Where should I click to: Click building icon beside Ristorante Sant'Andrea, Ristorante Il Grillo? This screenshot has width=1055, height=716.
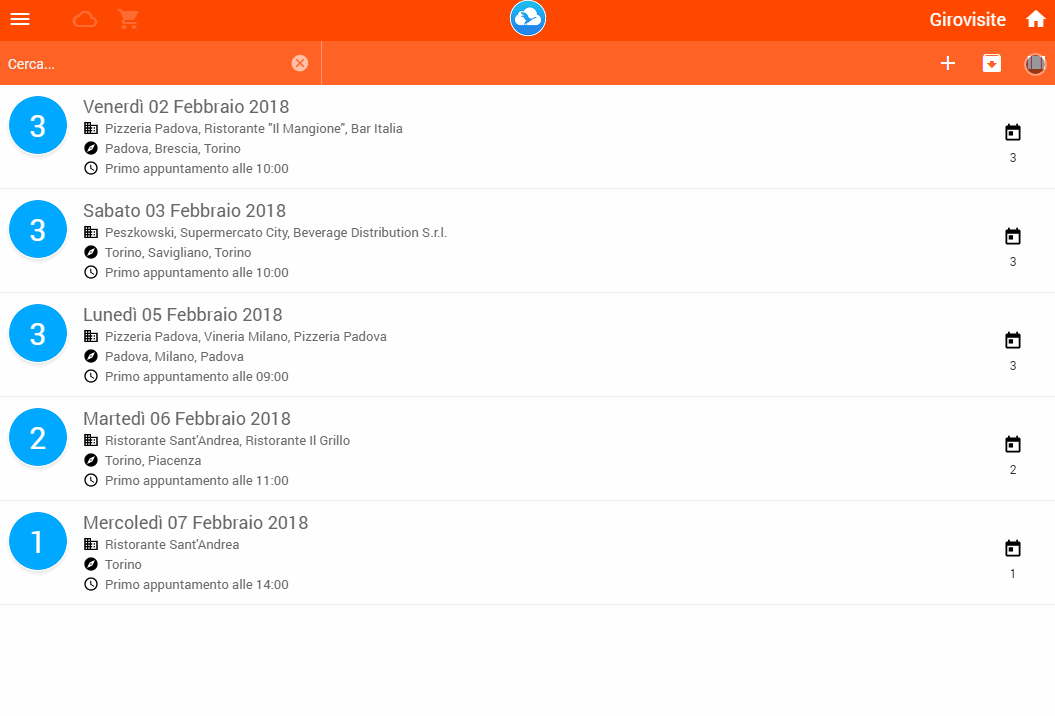(x=91, y=440)
